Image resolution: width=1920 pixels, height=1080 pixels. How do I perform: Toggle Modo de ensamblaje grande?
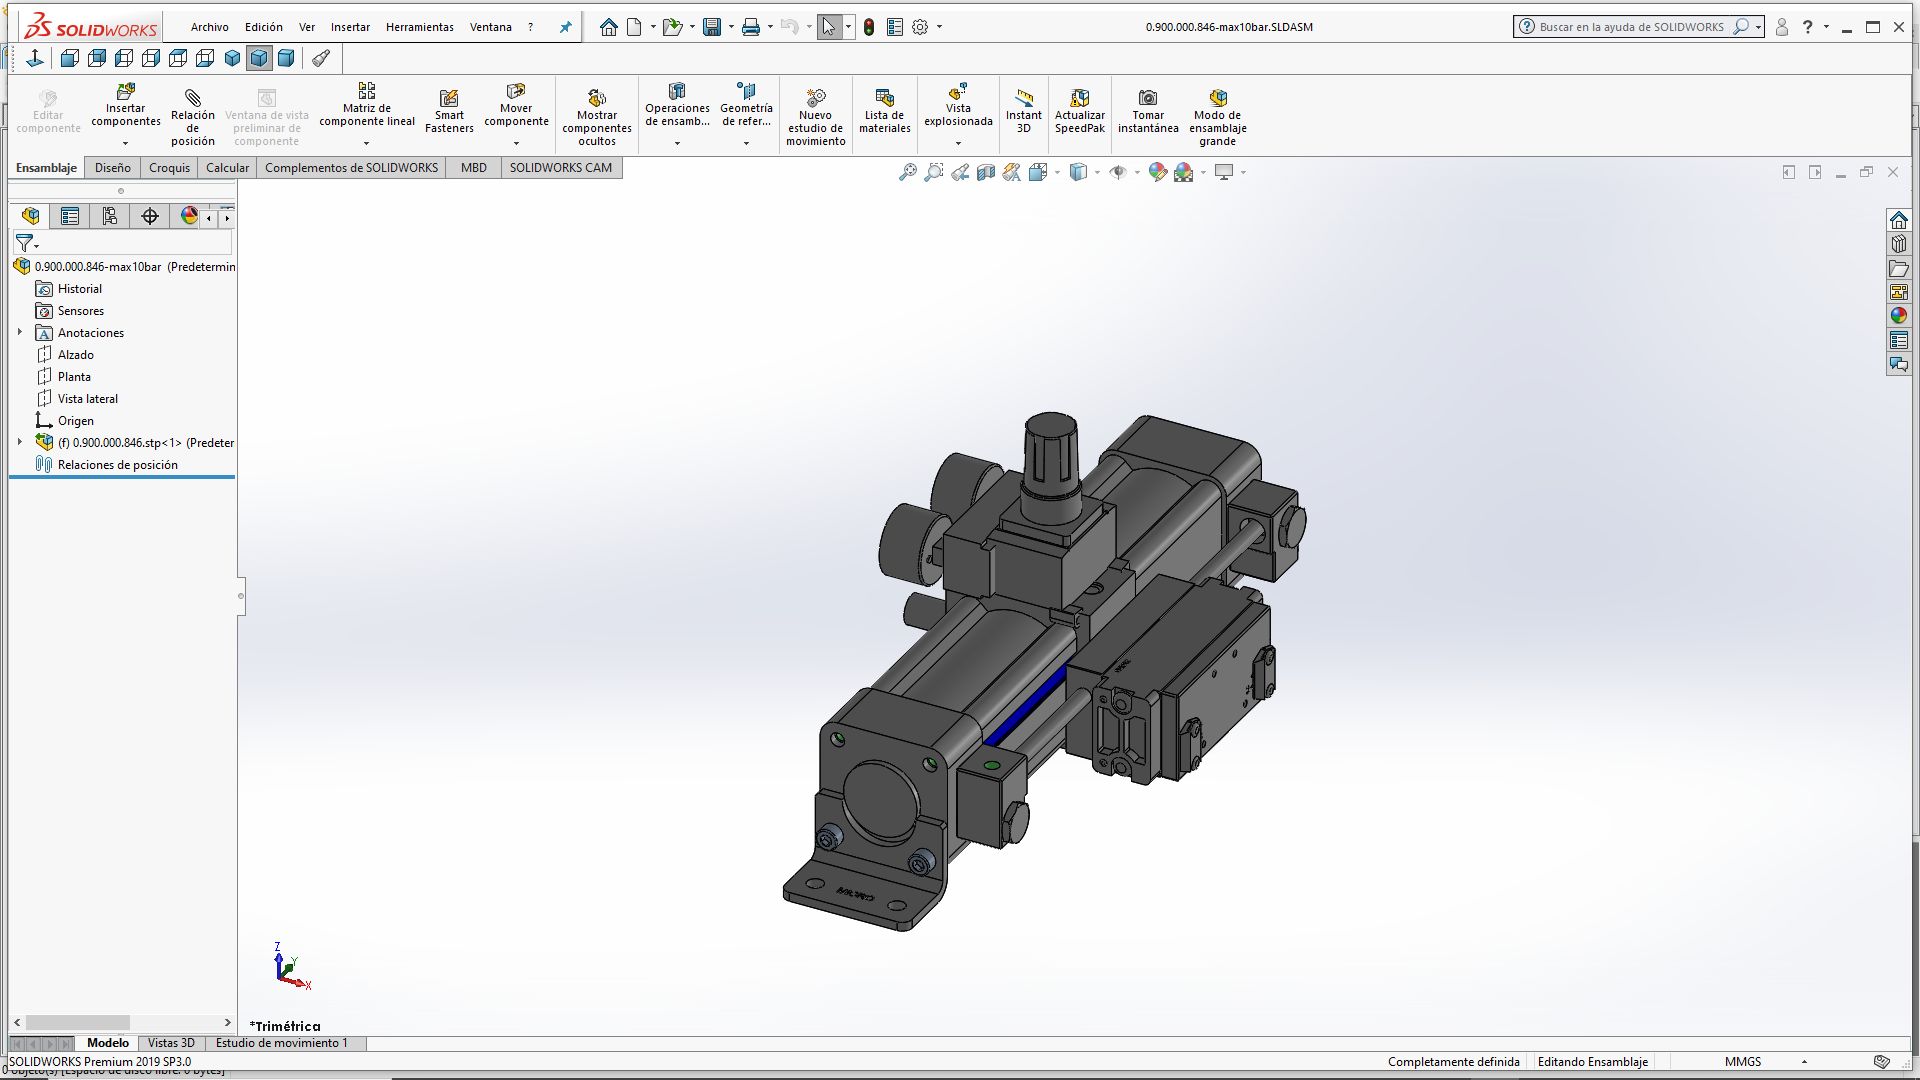tap(1217, 98)
